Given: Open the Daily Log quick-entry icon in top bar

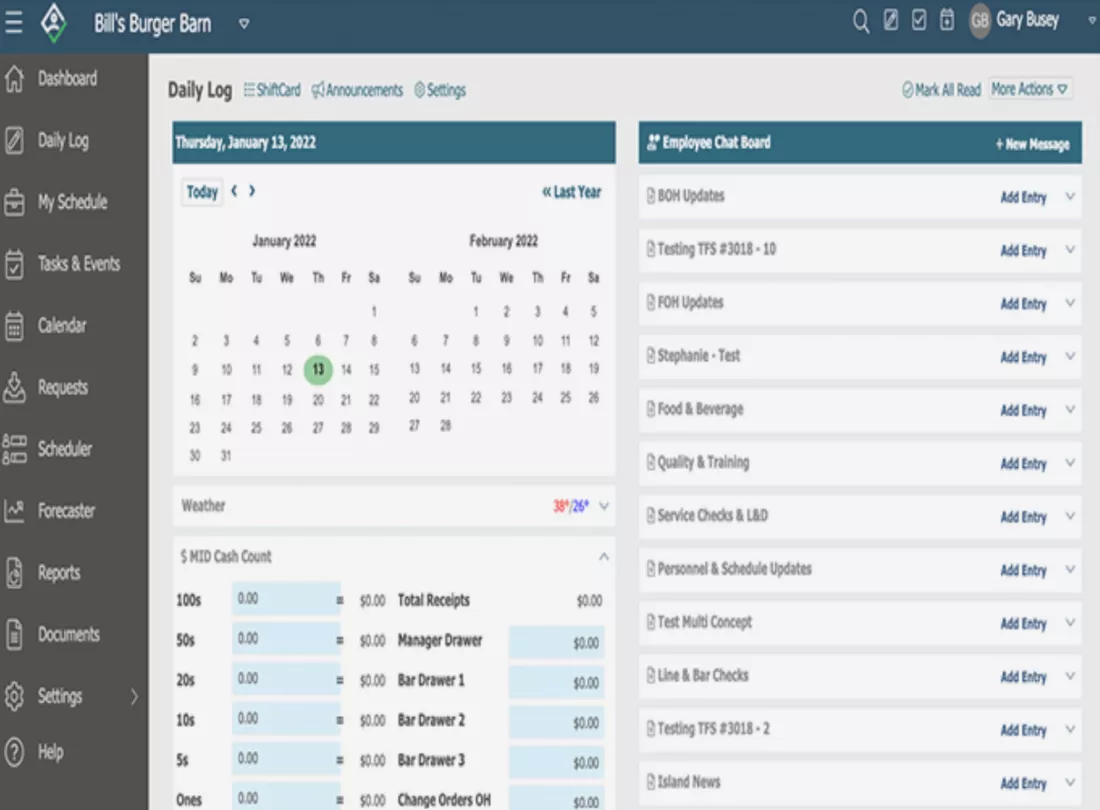Looking at the screenshot, I should [889, 20].
